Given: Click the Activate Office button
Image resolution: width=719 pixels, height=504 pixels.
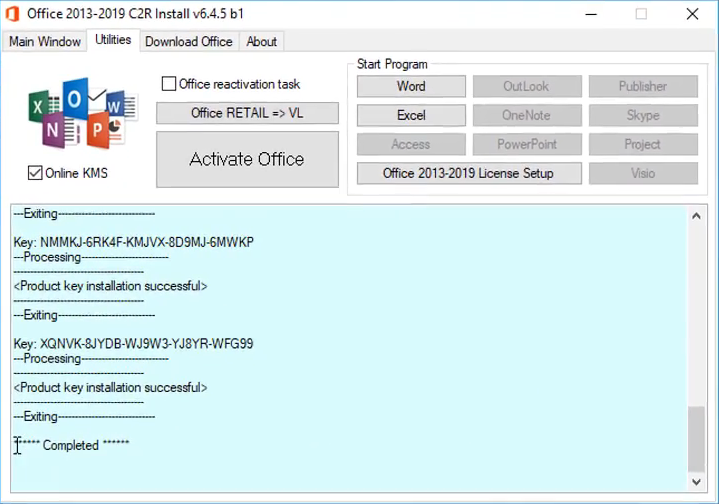Looking at the screenshot, I should point(247,159).
